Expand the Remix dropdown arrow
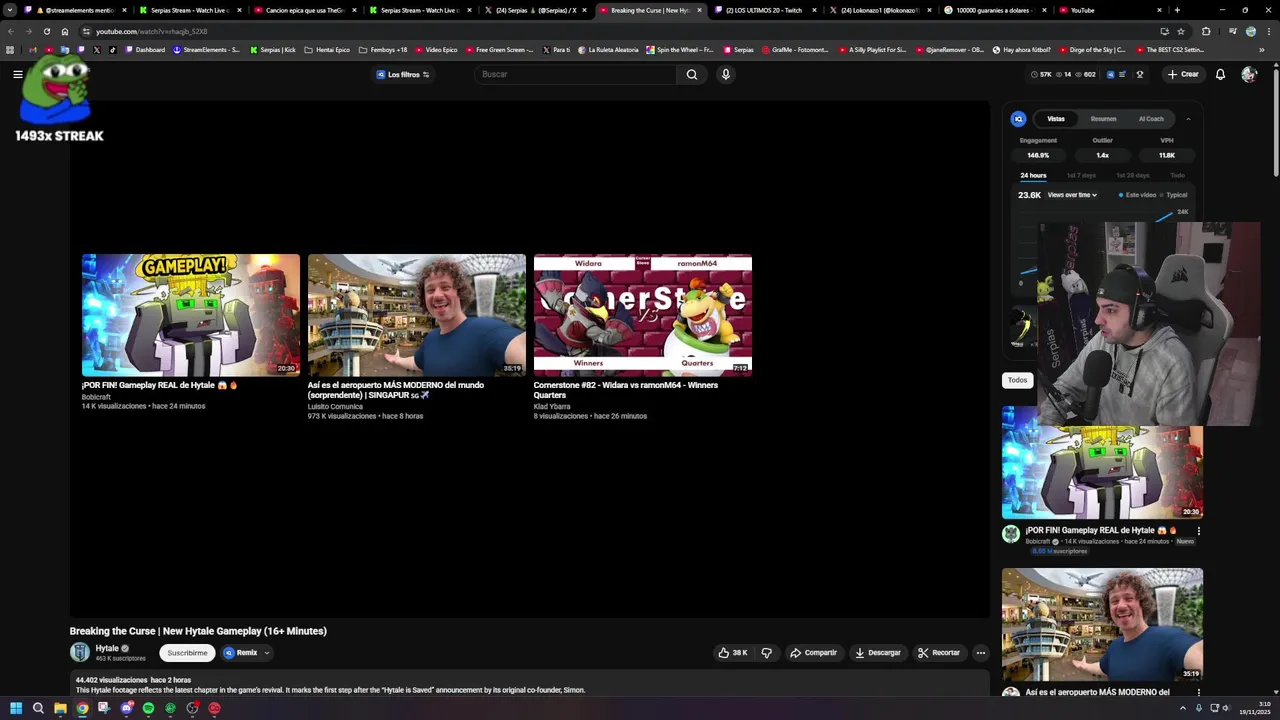 [x=267, y=653]
